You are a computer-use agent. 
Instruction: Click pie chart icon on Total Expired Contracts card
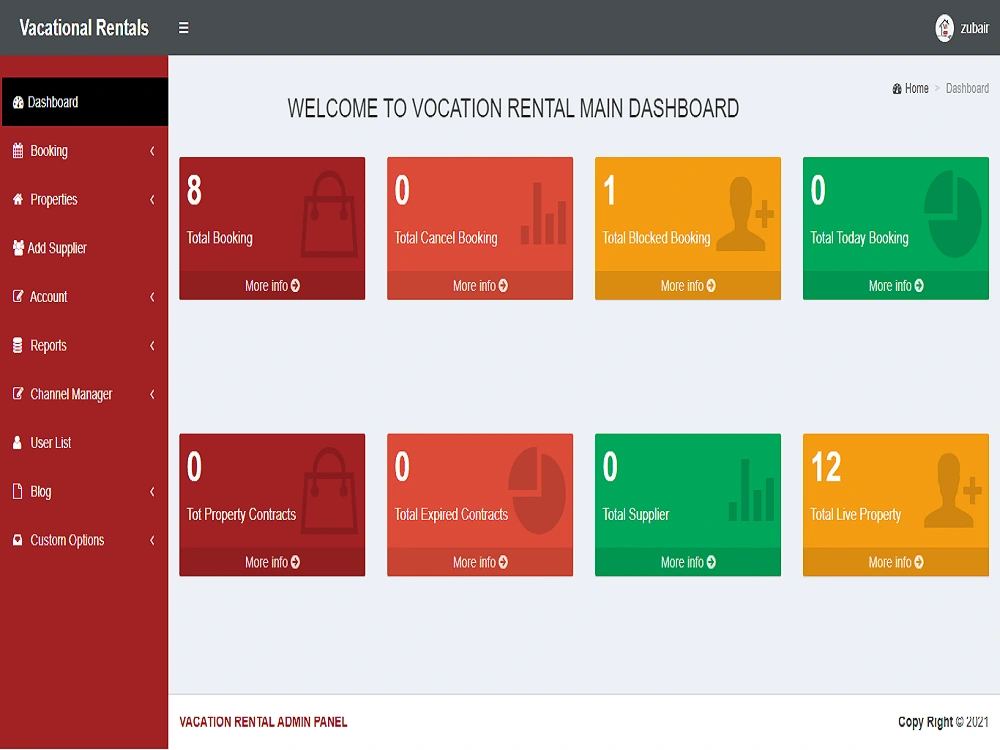tap(537, 490)
